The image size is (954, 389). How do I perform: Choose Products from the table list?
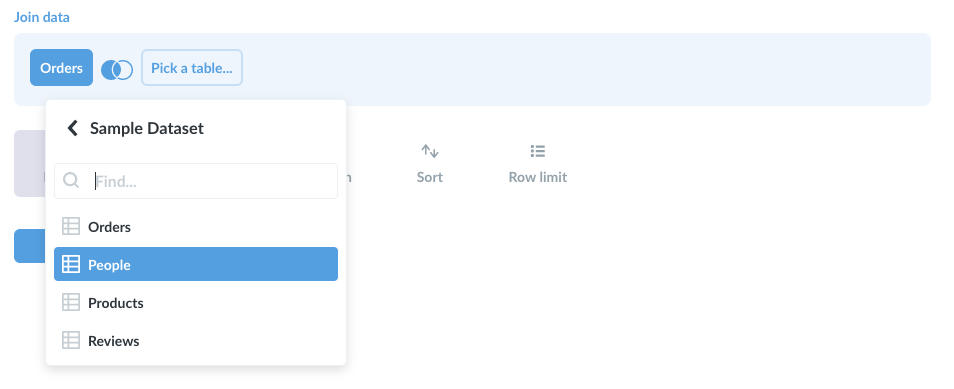[196, 303]
